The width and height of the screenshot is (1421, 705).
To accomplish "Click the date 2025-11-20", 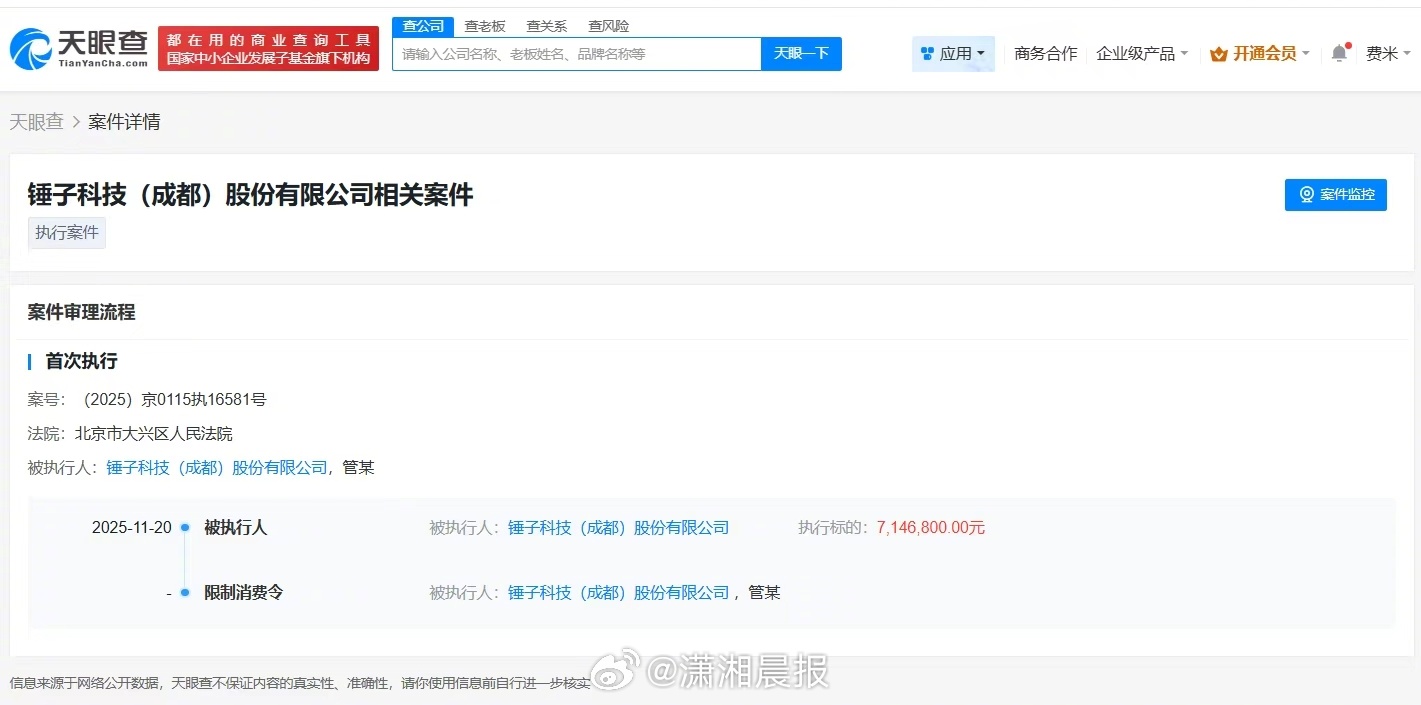I will [132, 527].
